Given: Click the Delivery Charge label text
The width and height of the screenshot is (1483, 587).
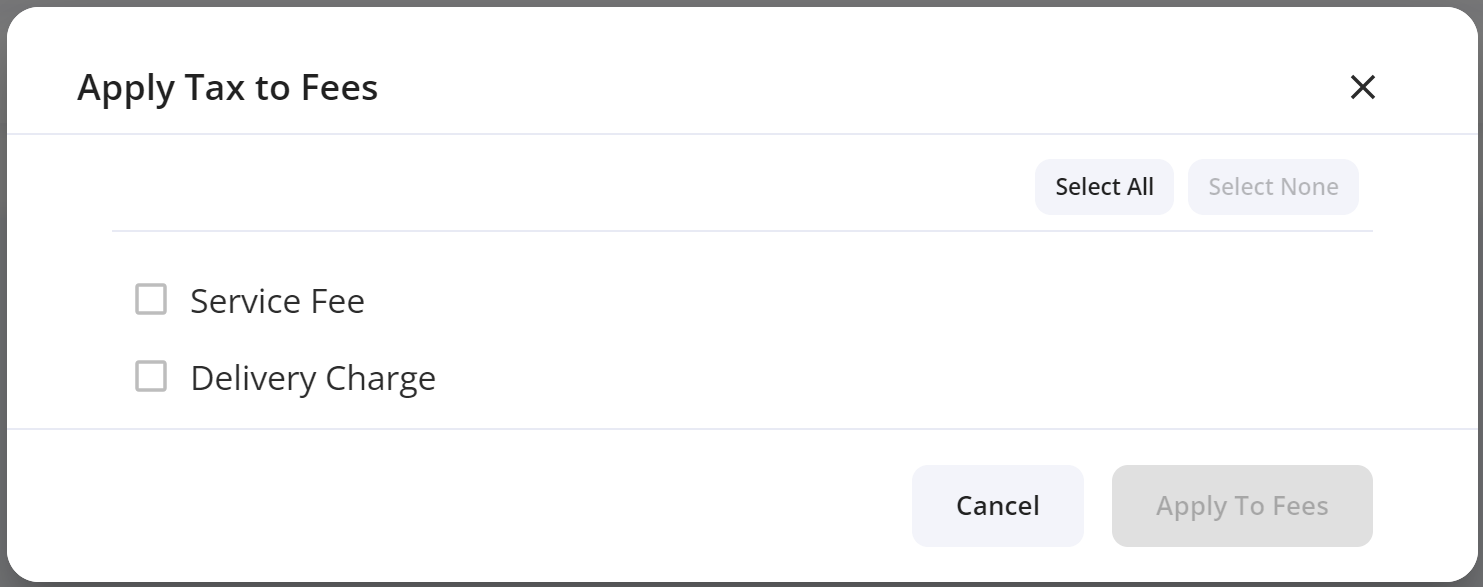Looking at the screenshot, I should [x=313, y=378].
